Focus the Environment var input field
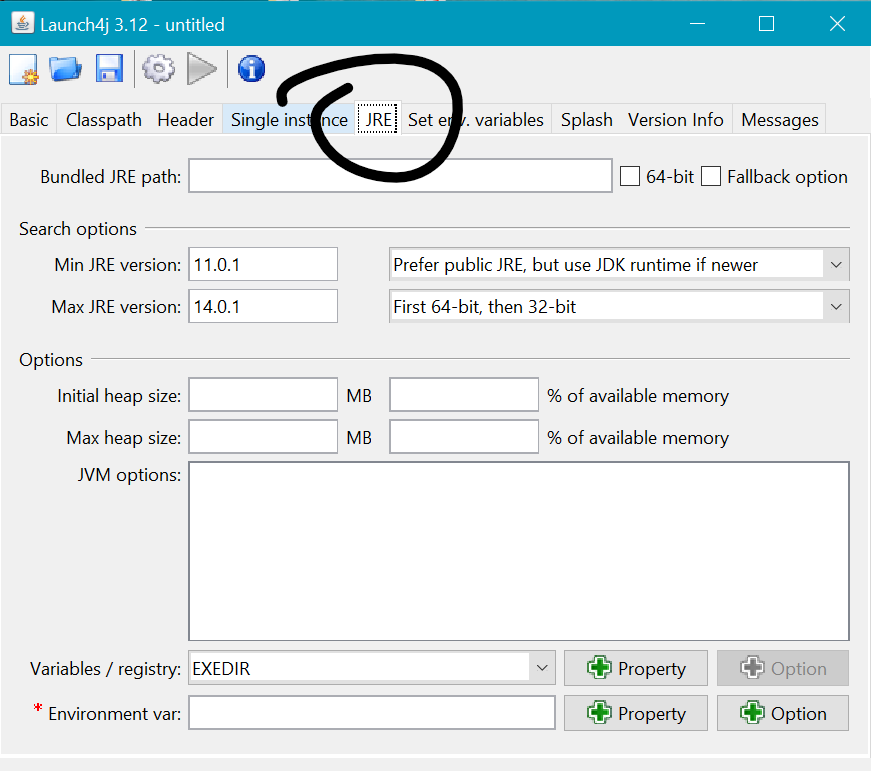This screenshot has height=771, width=871. [x=372, y=713]
